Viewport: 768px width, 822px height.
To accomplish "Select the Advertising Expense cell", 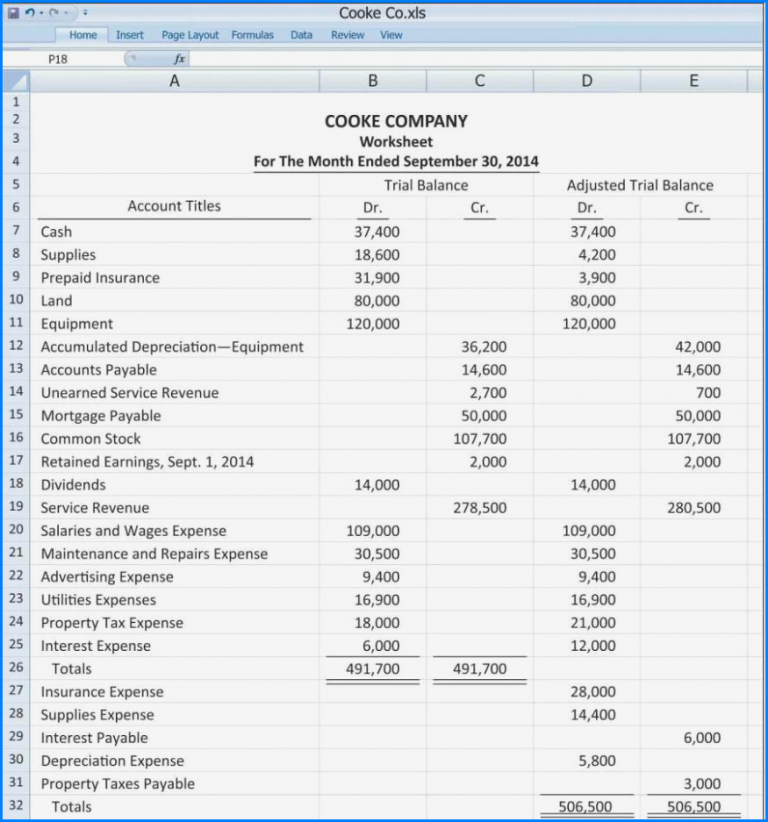I will click(175, 577).
